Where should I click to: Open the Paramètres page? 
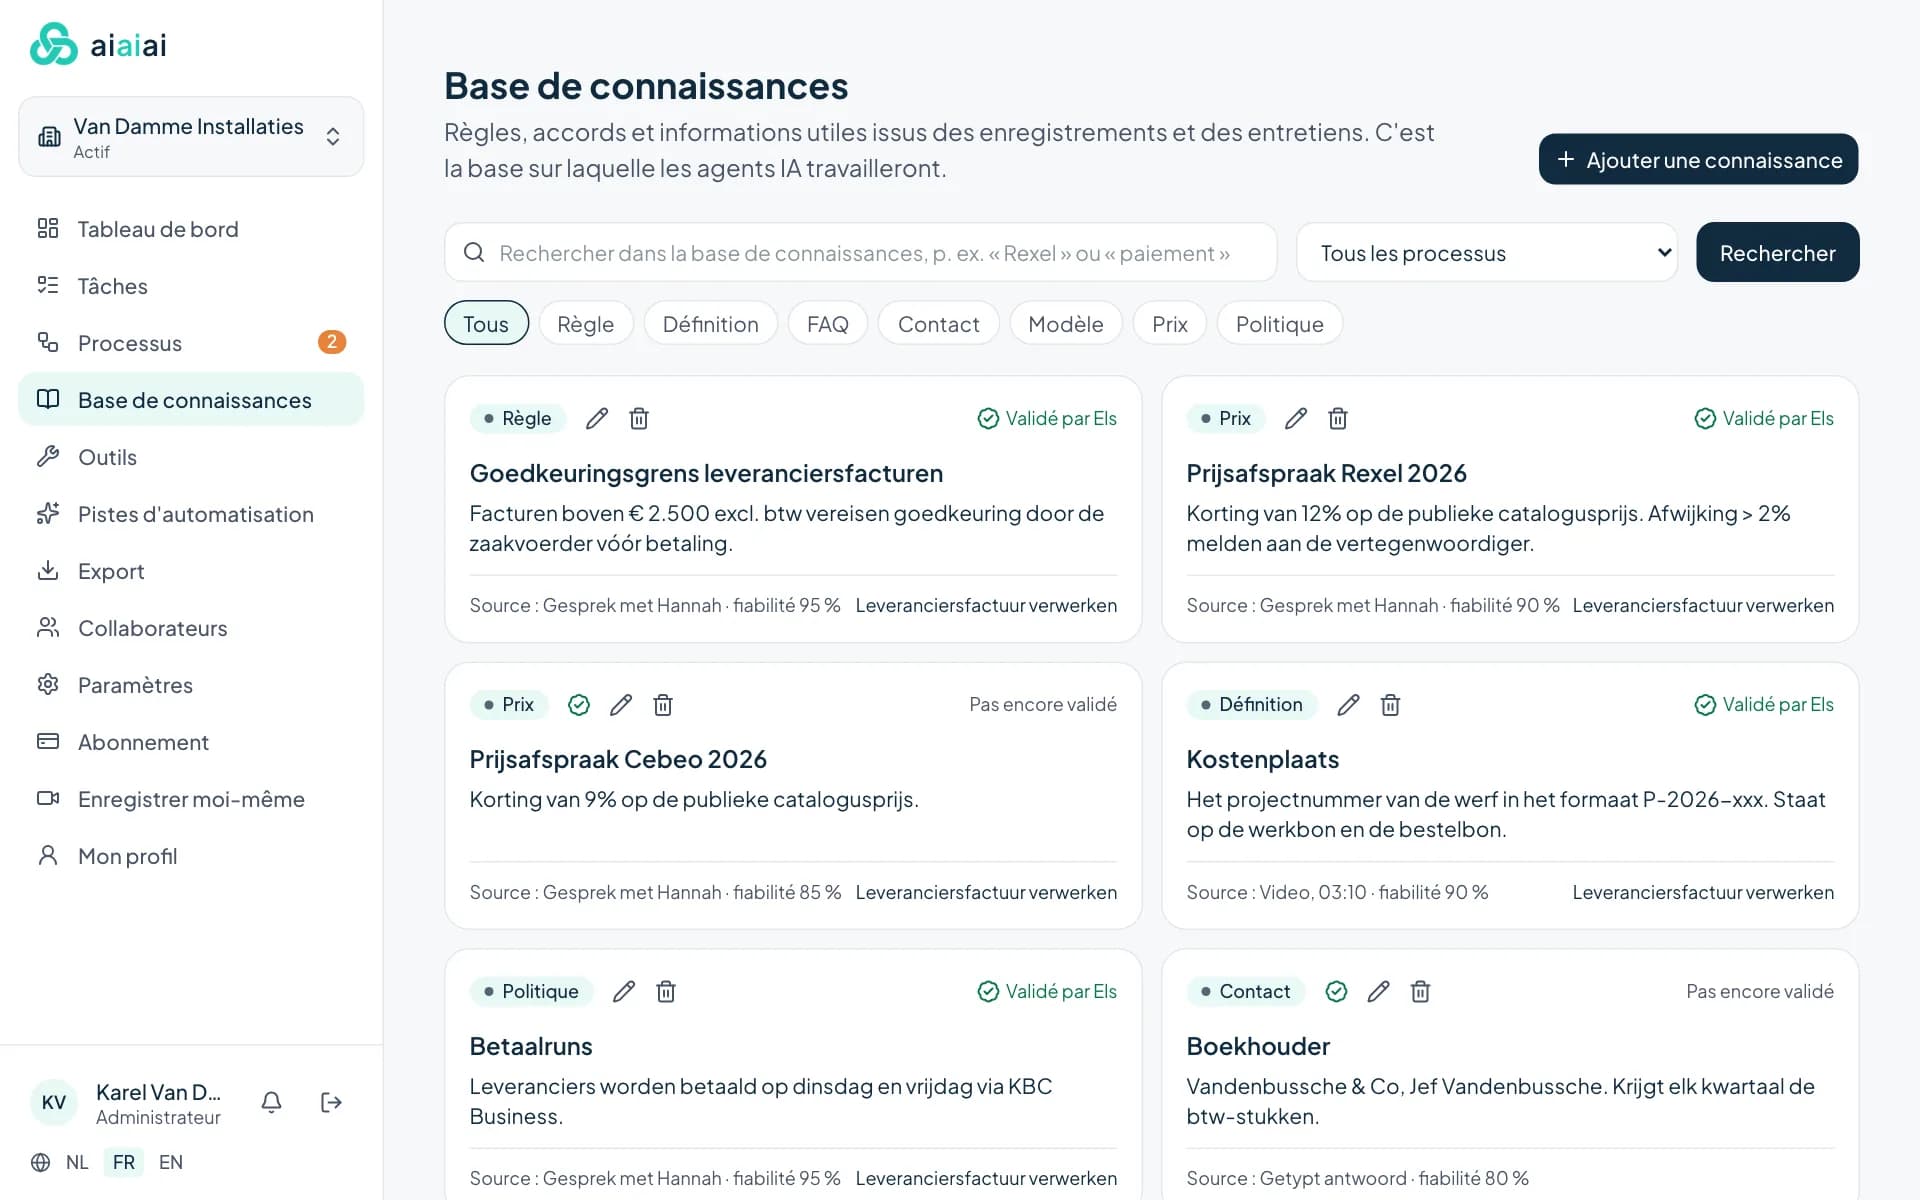(191, 685)
